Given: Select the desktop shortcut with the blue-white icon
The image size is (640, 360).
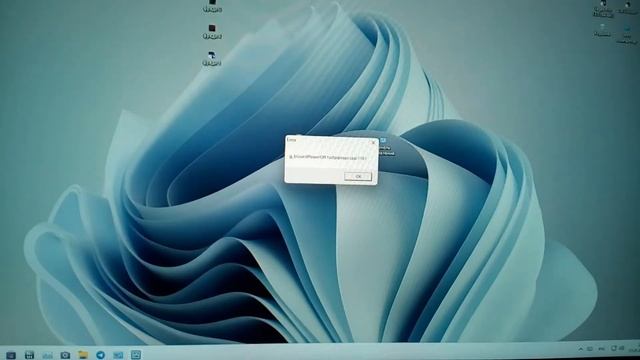Looking at the screenshot, I should click(212, 58).
